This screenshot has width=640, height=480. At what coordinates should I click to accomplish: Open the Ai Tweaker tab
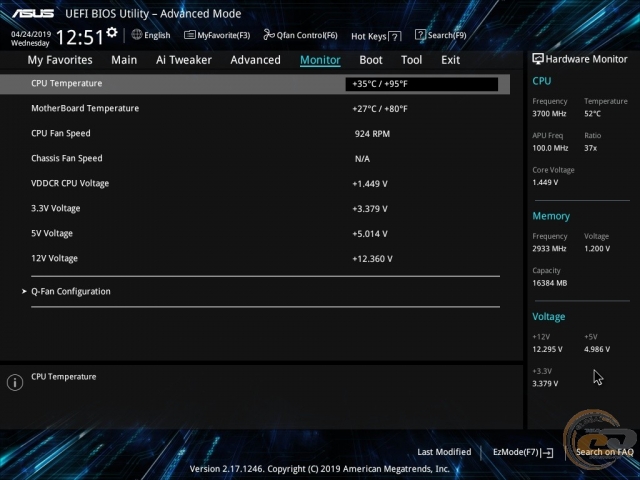184,60
